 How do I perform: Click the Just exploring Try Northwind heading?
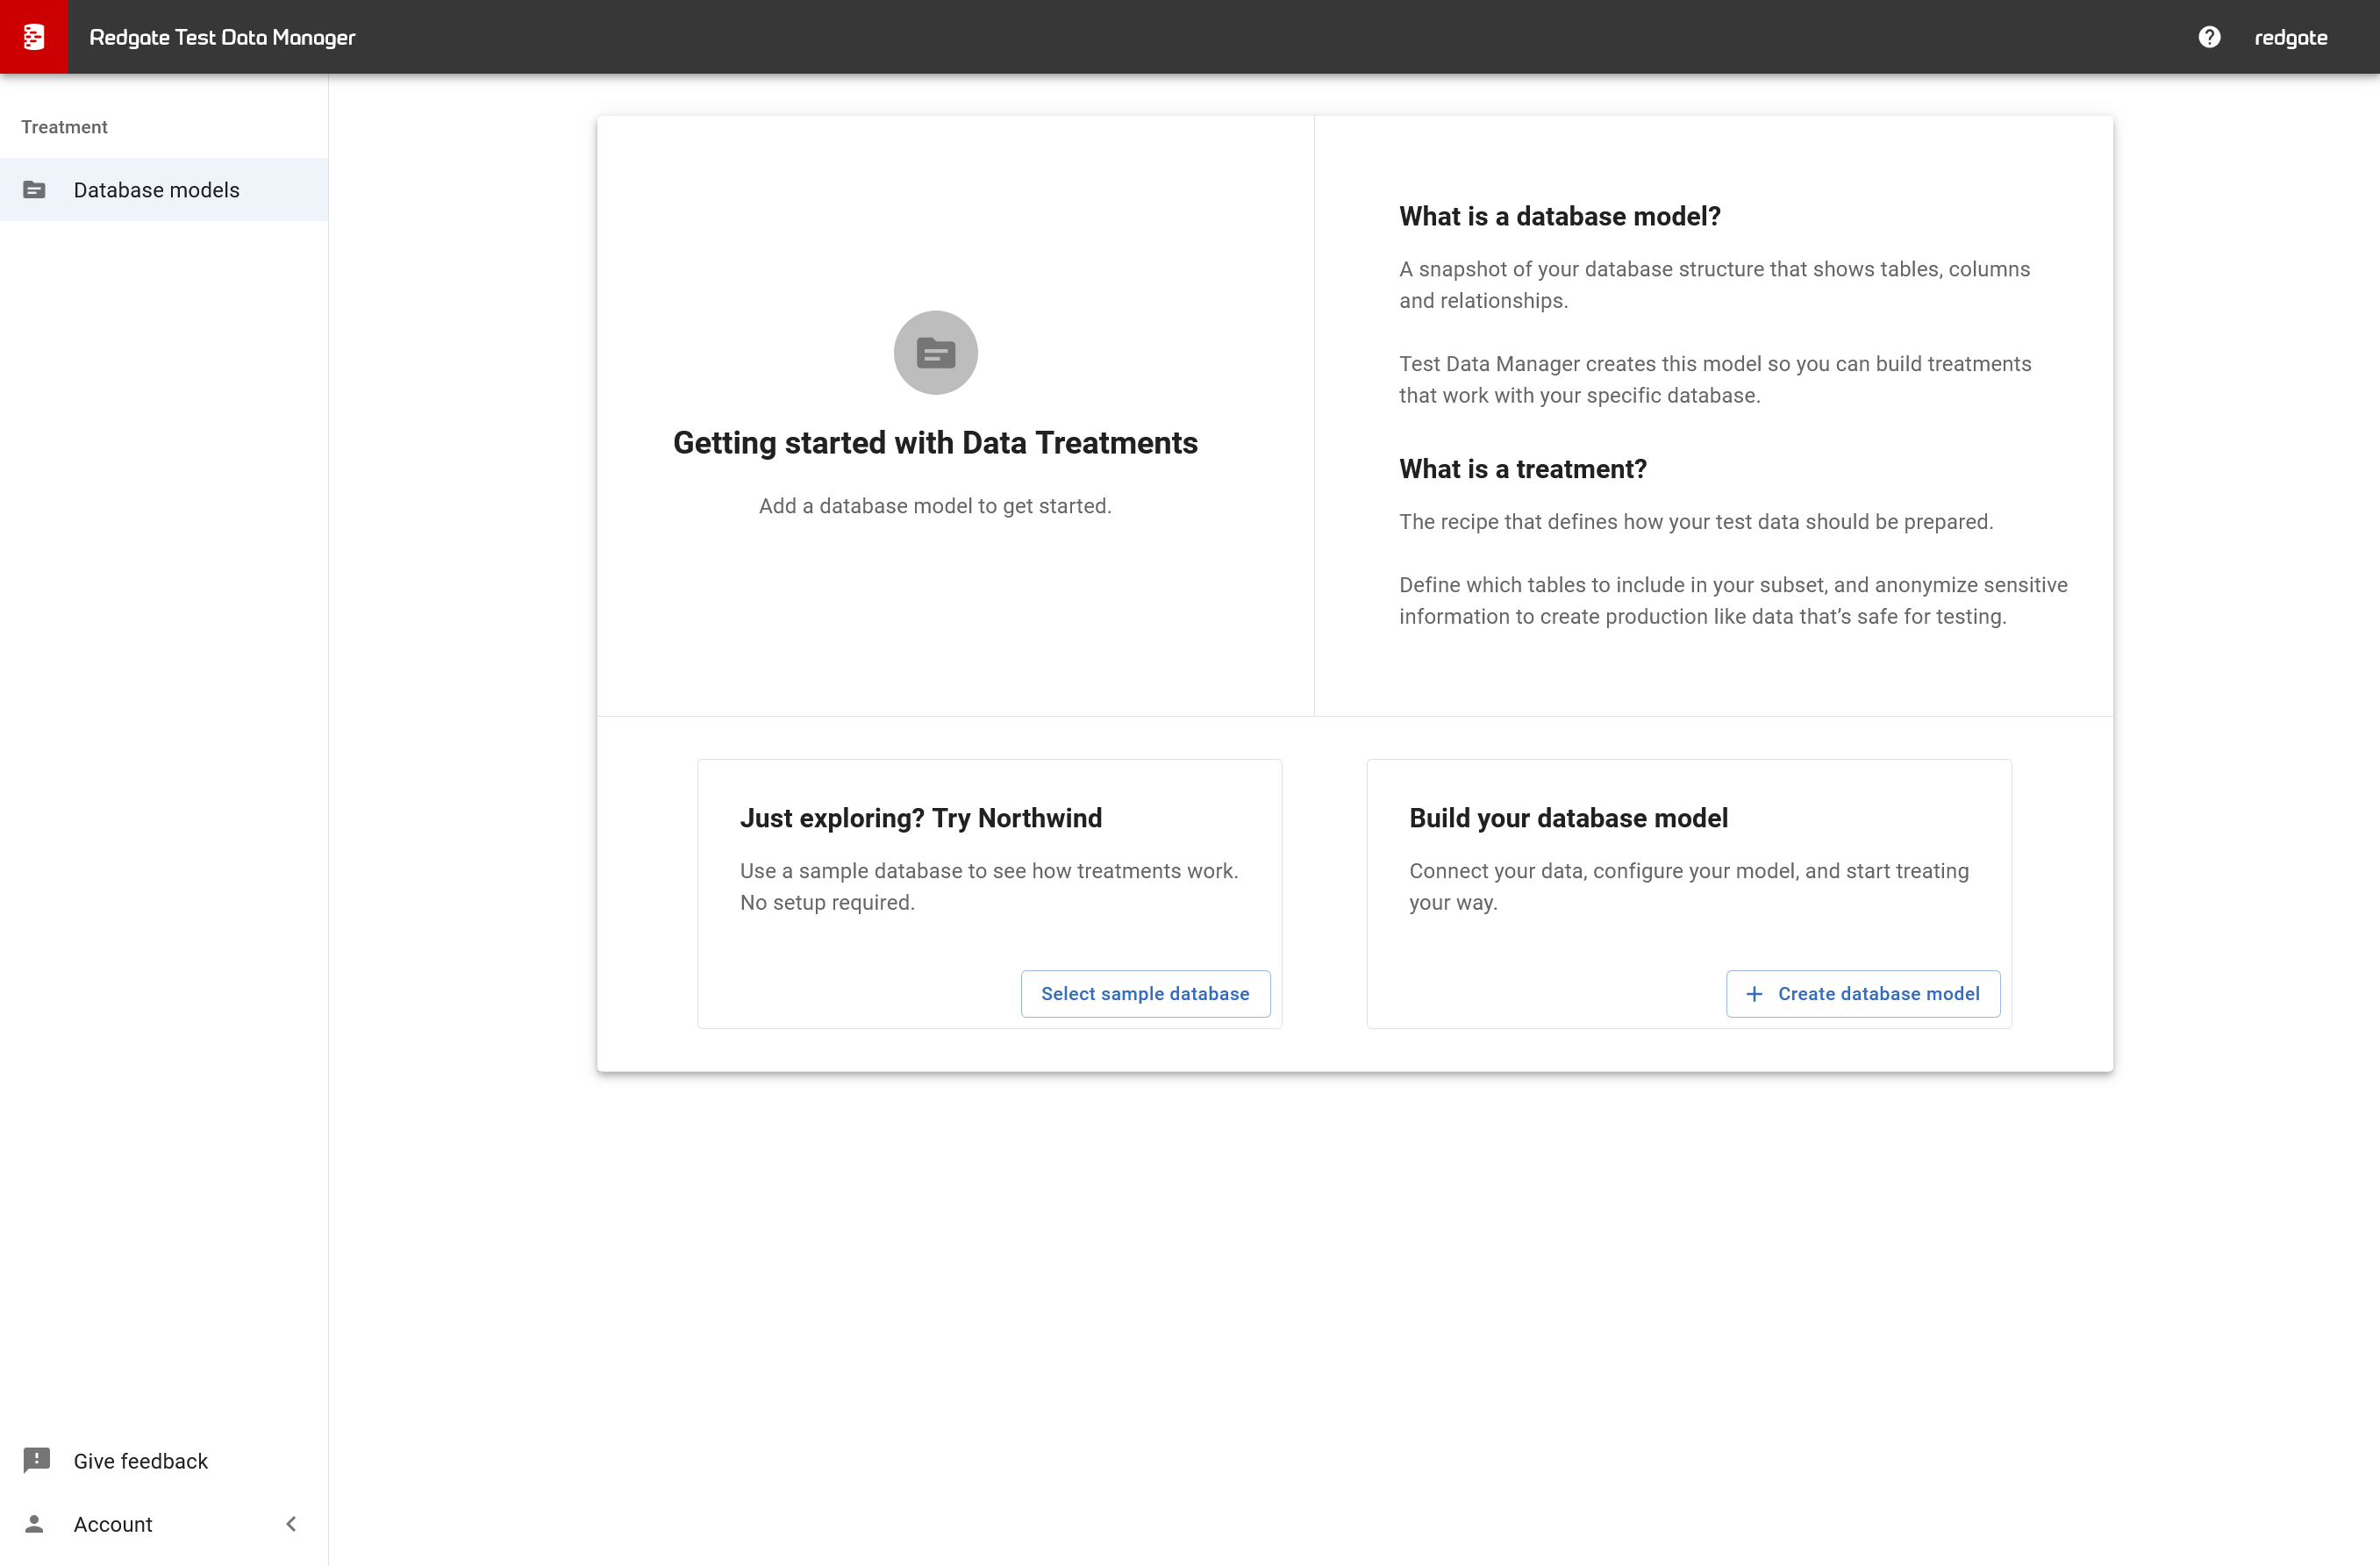coord(920,817)
